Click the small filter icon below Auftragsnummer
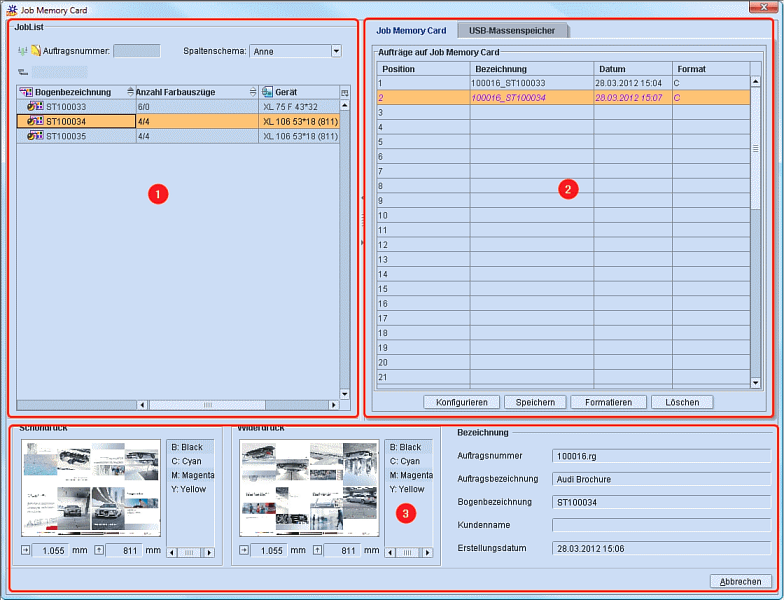Image resolution: width=784 pixels, height=600 pixels. [23, 72]
